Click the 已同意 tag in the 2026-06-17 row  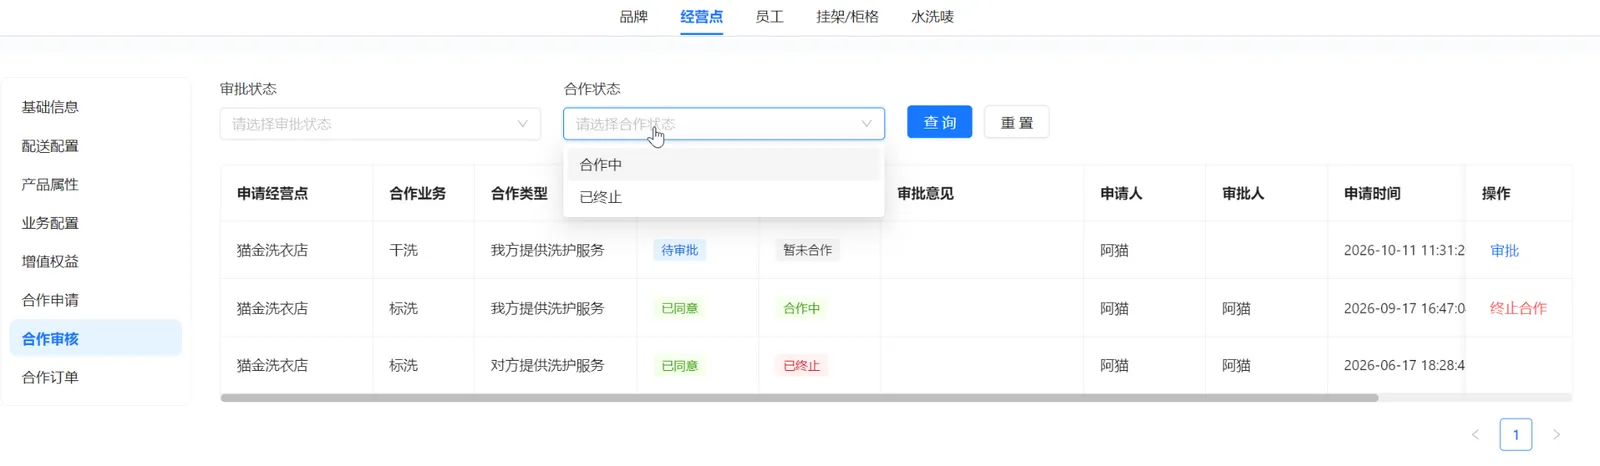(x=680, y=366)
